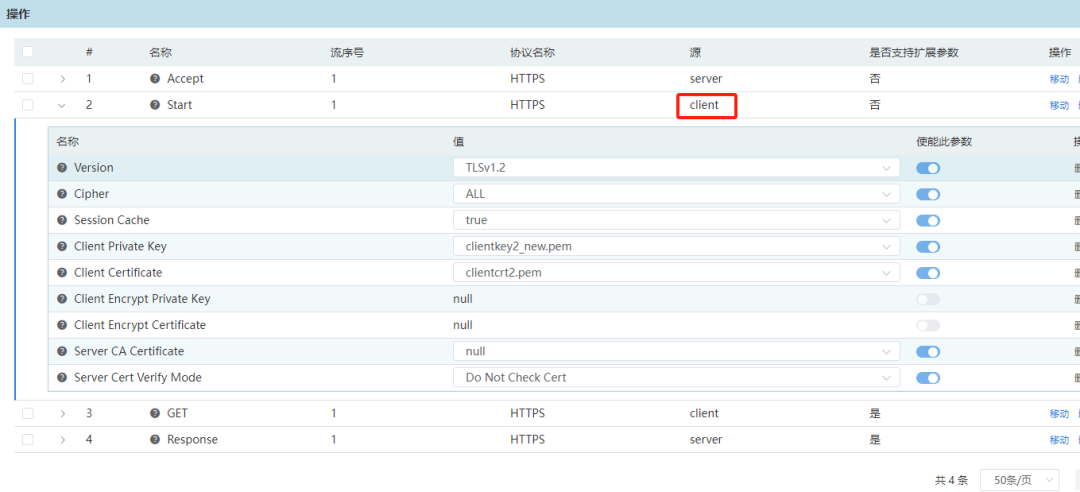Check the checkbox for the Accept row

tap(28, 79)
